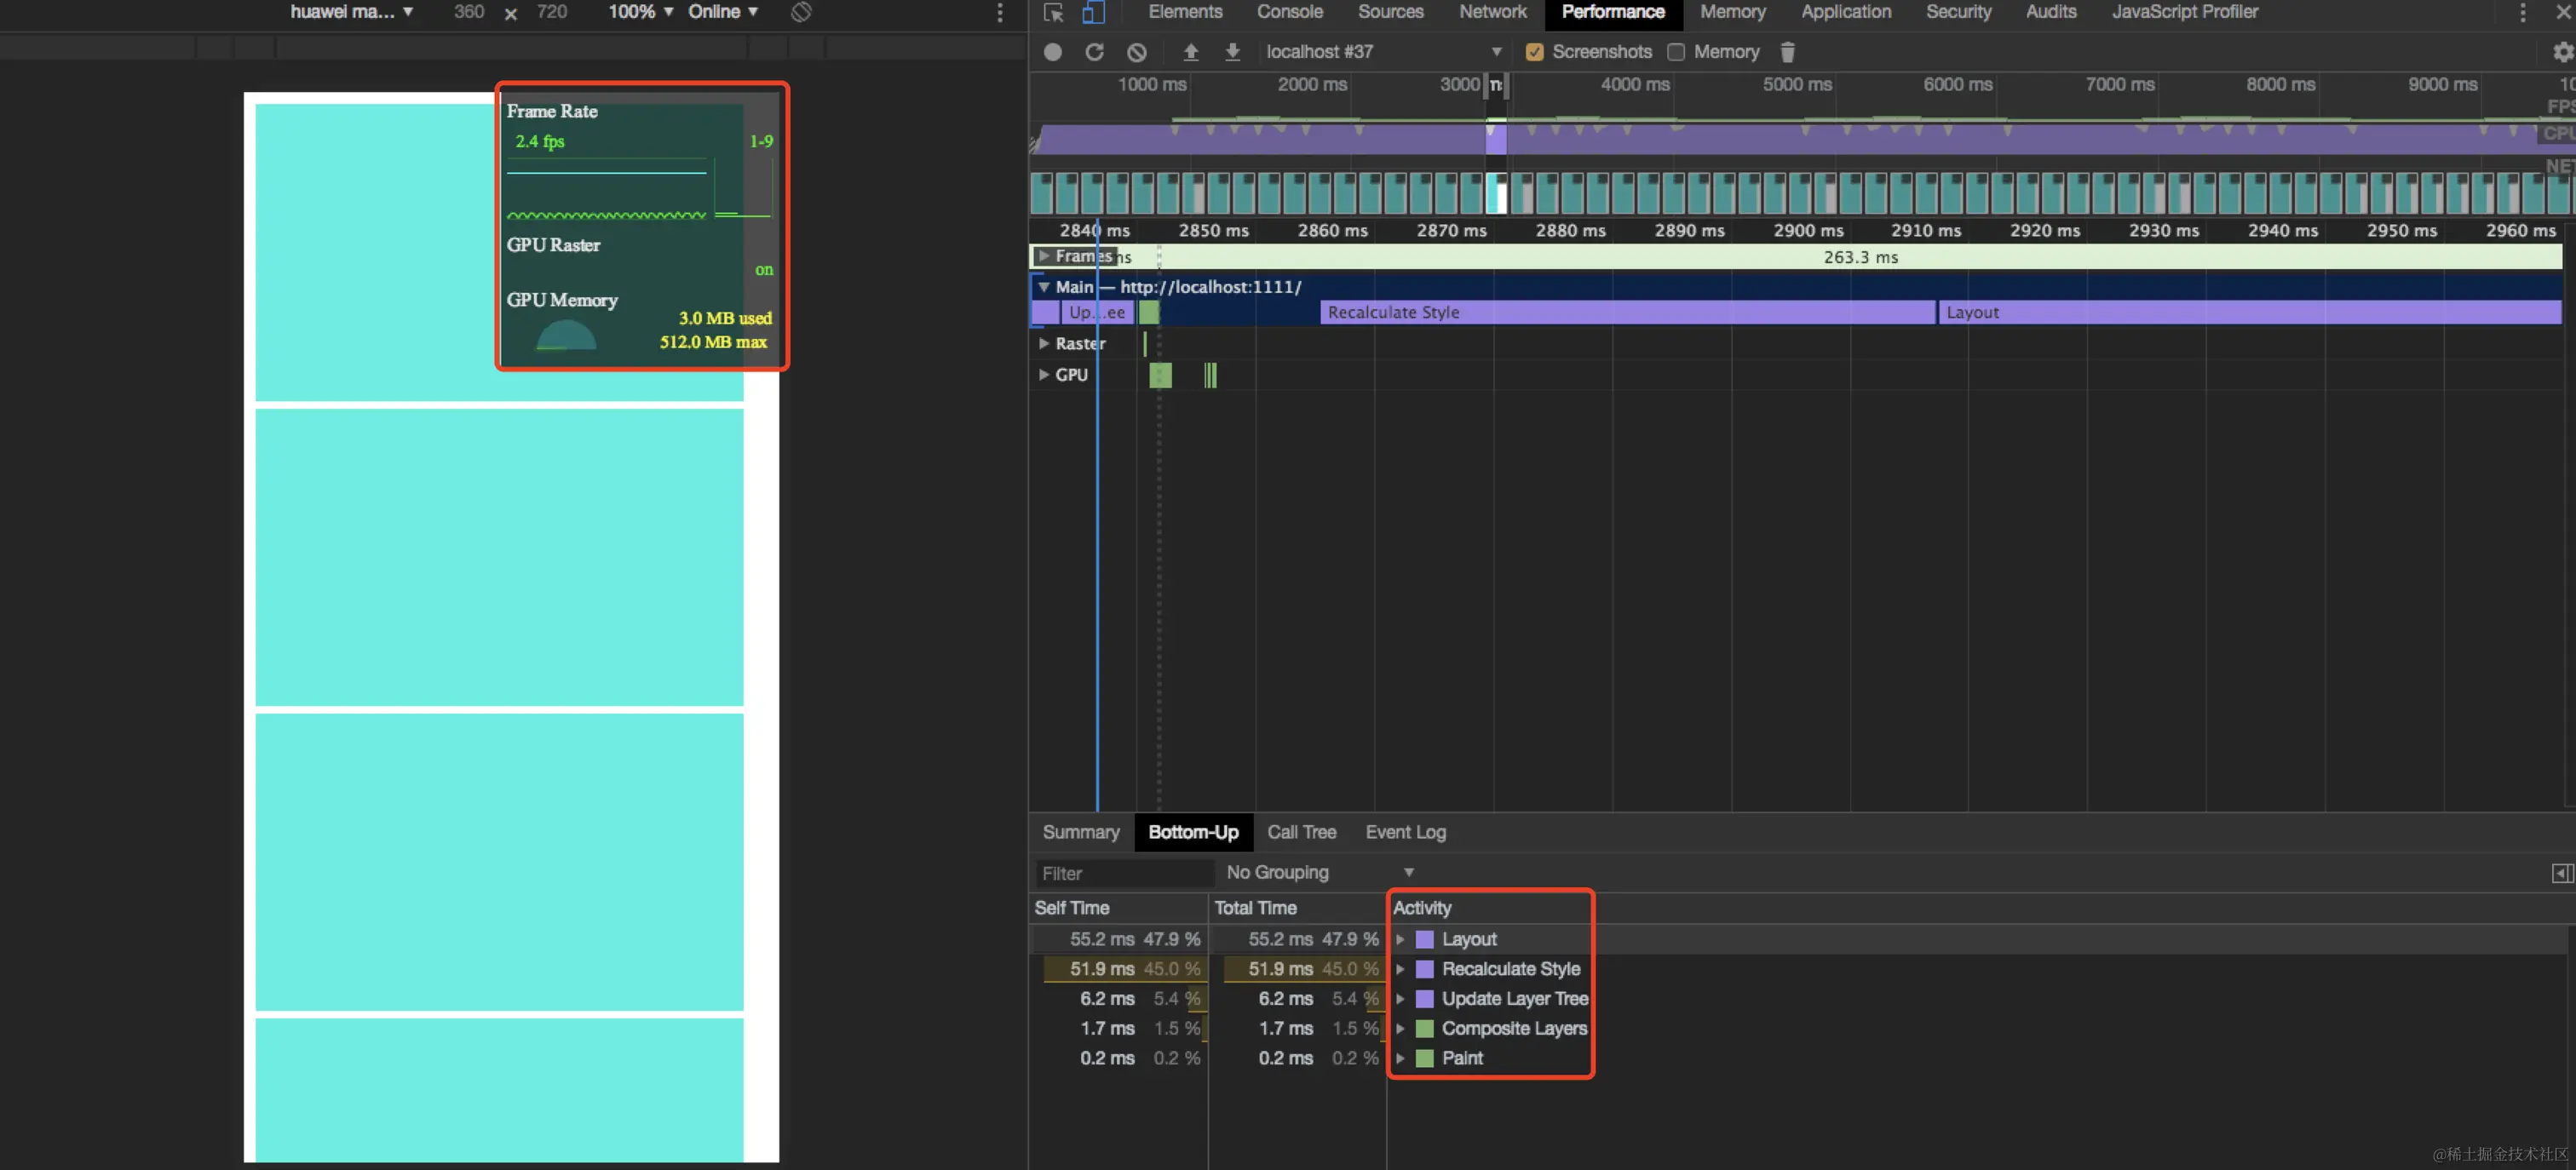Screen dimensions: 2576x1170
Task: Click the clear recording icon
Action: click(x=1137, y=52)
